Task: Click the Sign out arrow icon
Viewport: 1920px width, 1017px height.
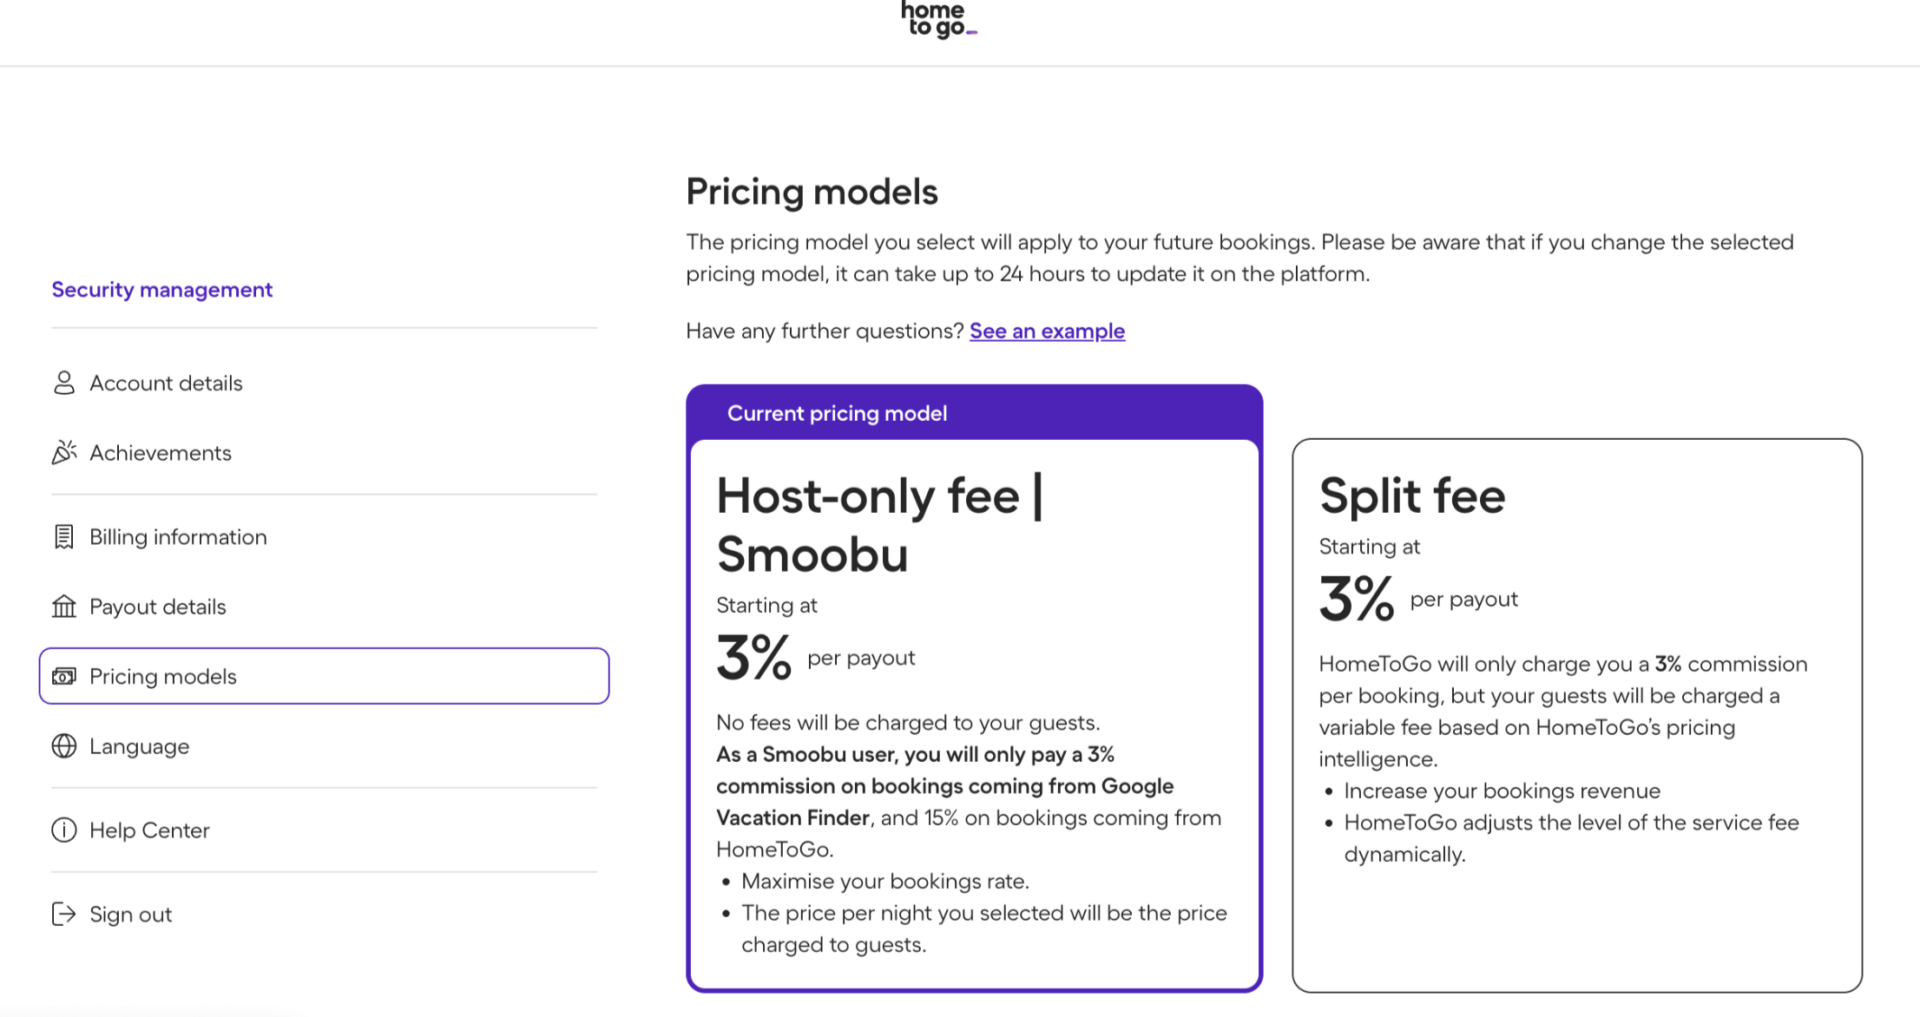Action: [64, 914]
